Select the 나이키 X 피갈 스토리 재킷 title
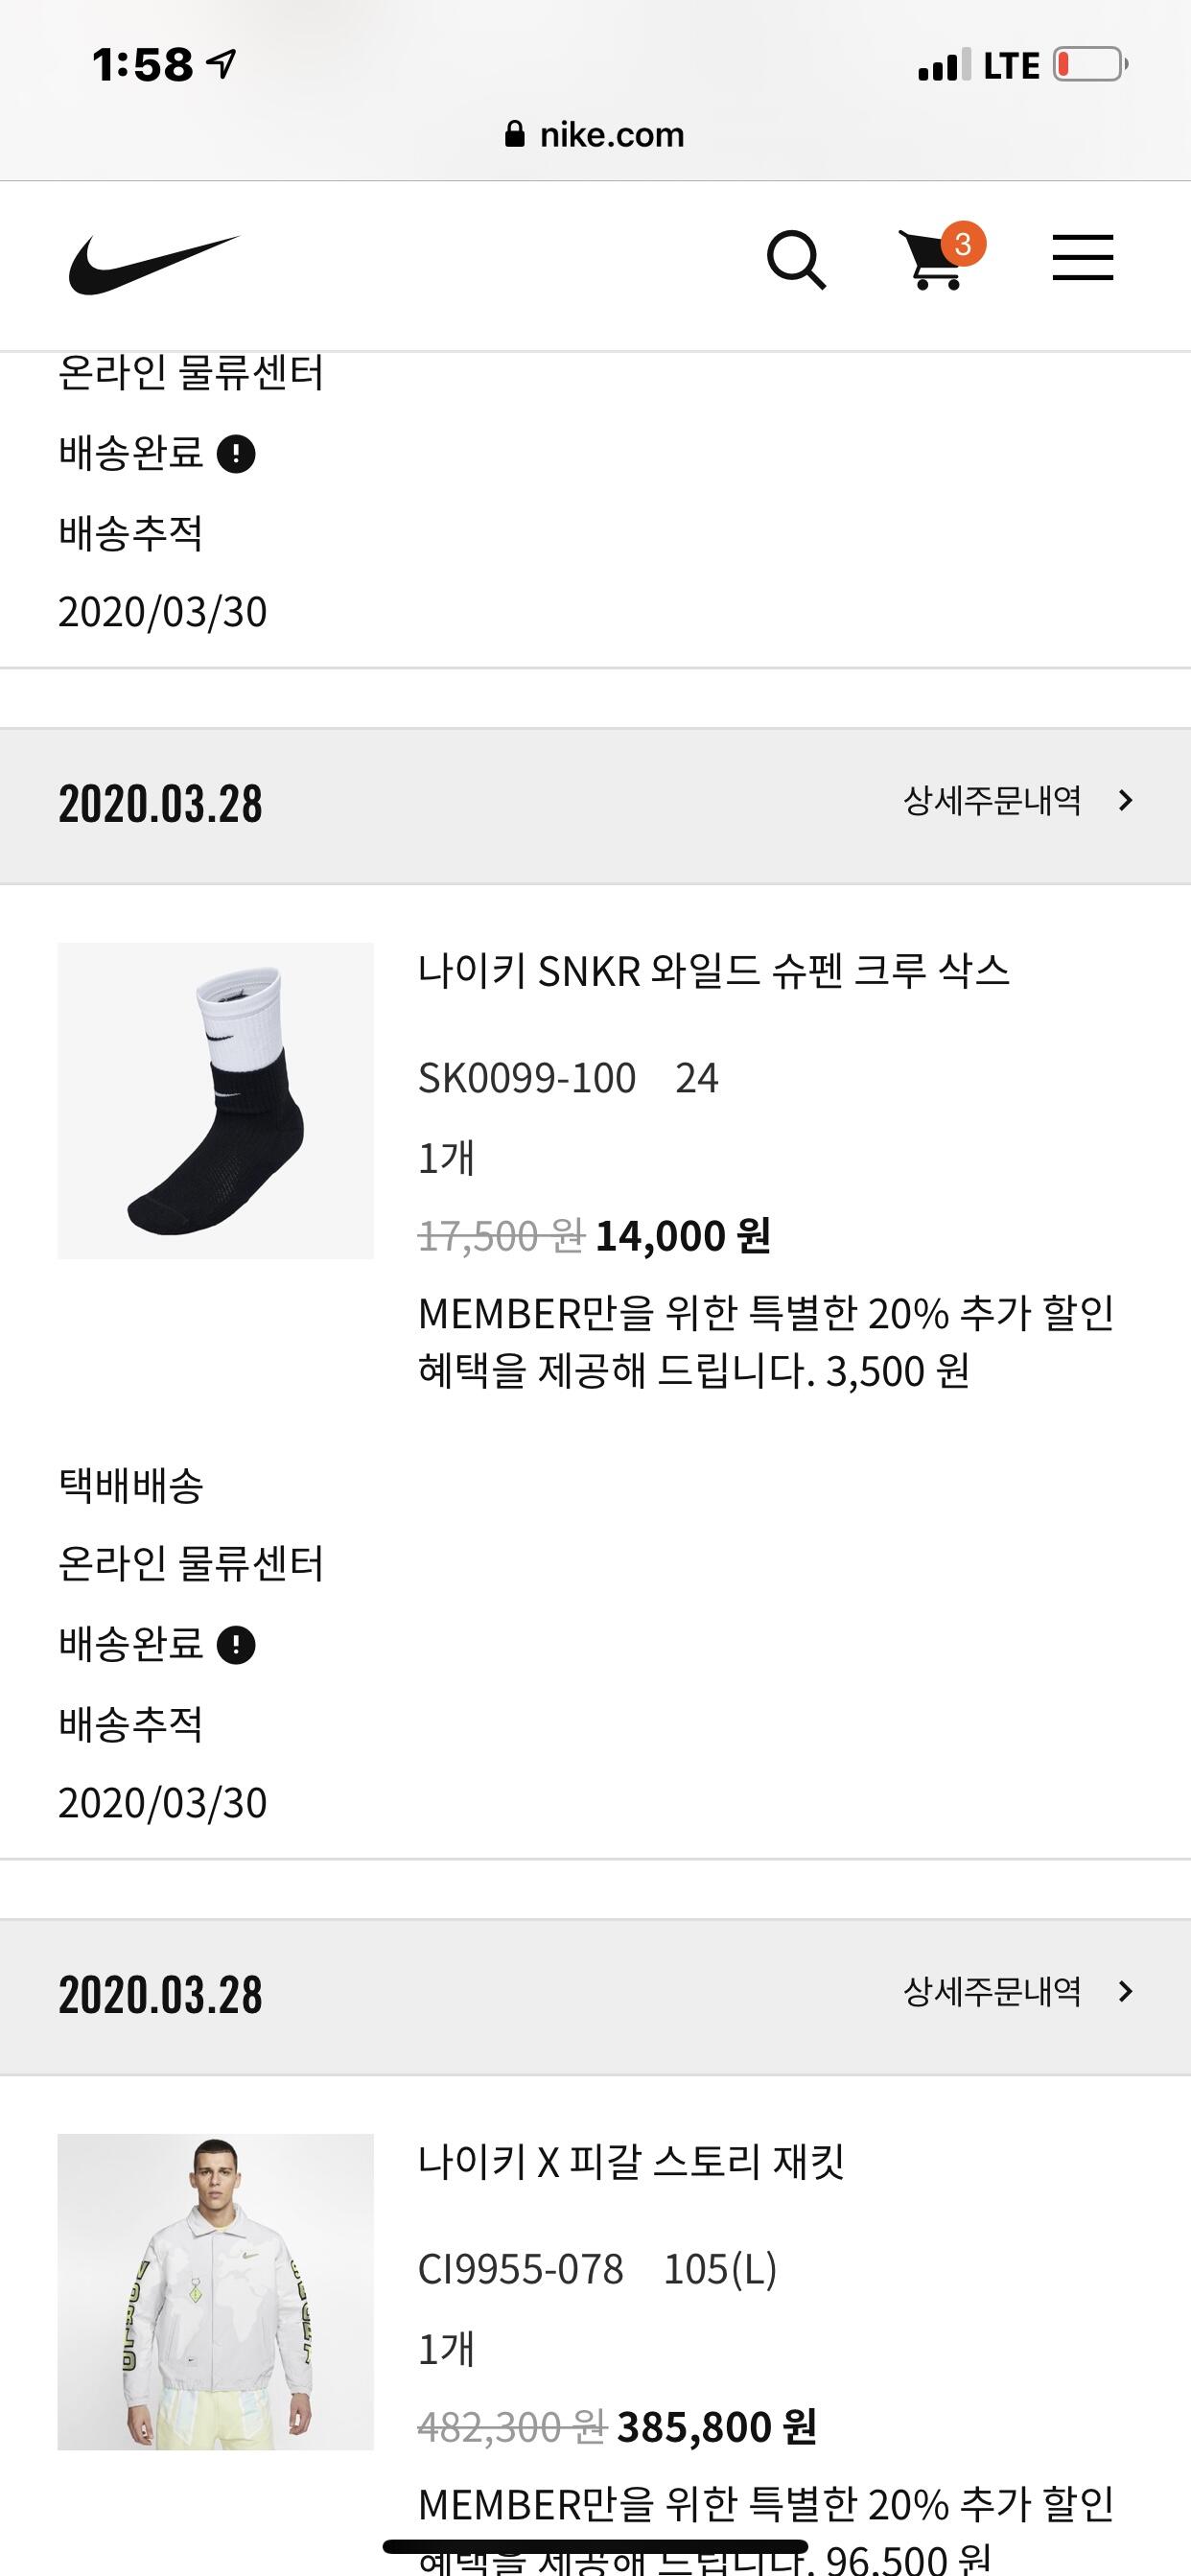The width and height of the screenshot is (1191, 2576). coord(631,2161)
